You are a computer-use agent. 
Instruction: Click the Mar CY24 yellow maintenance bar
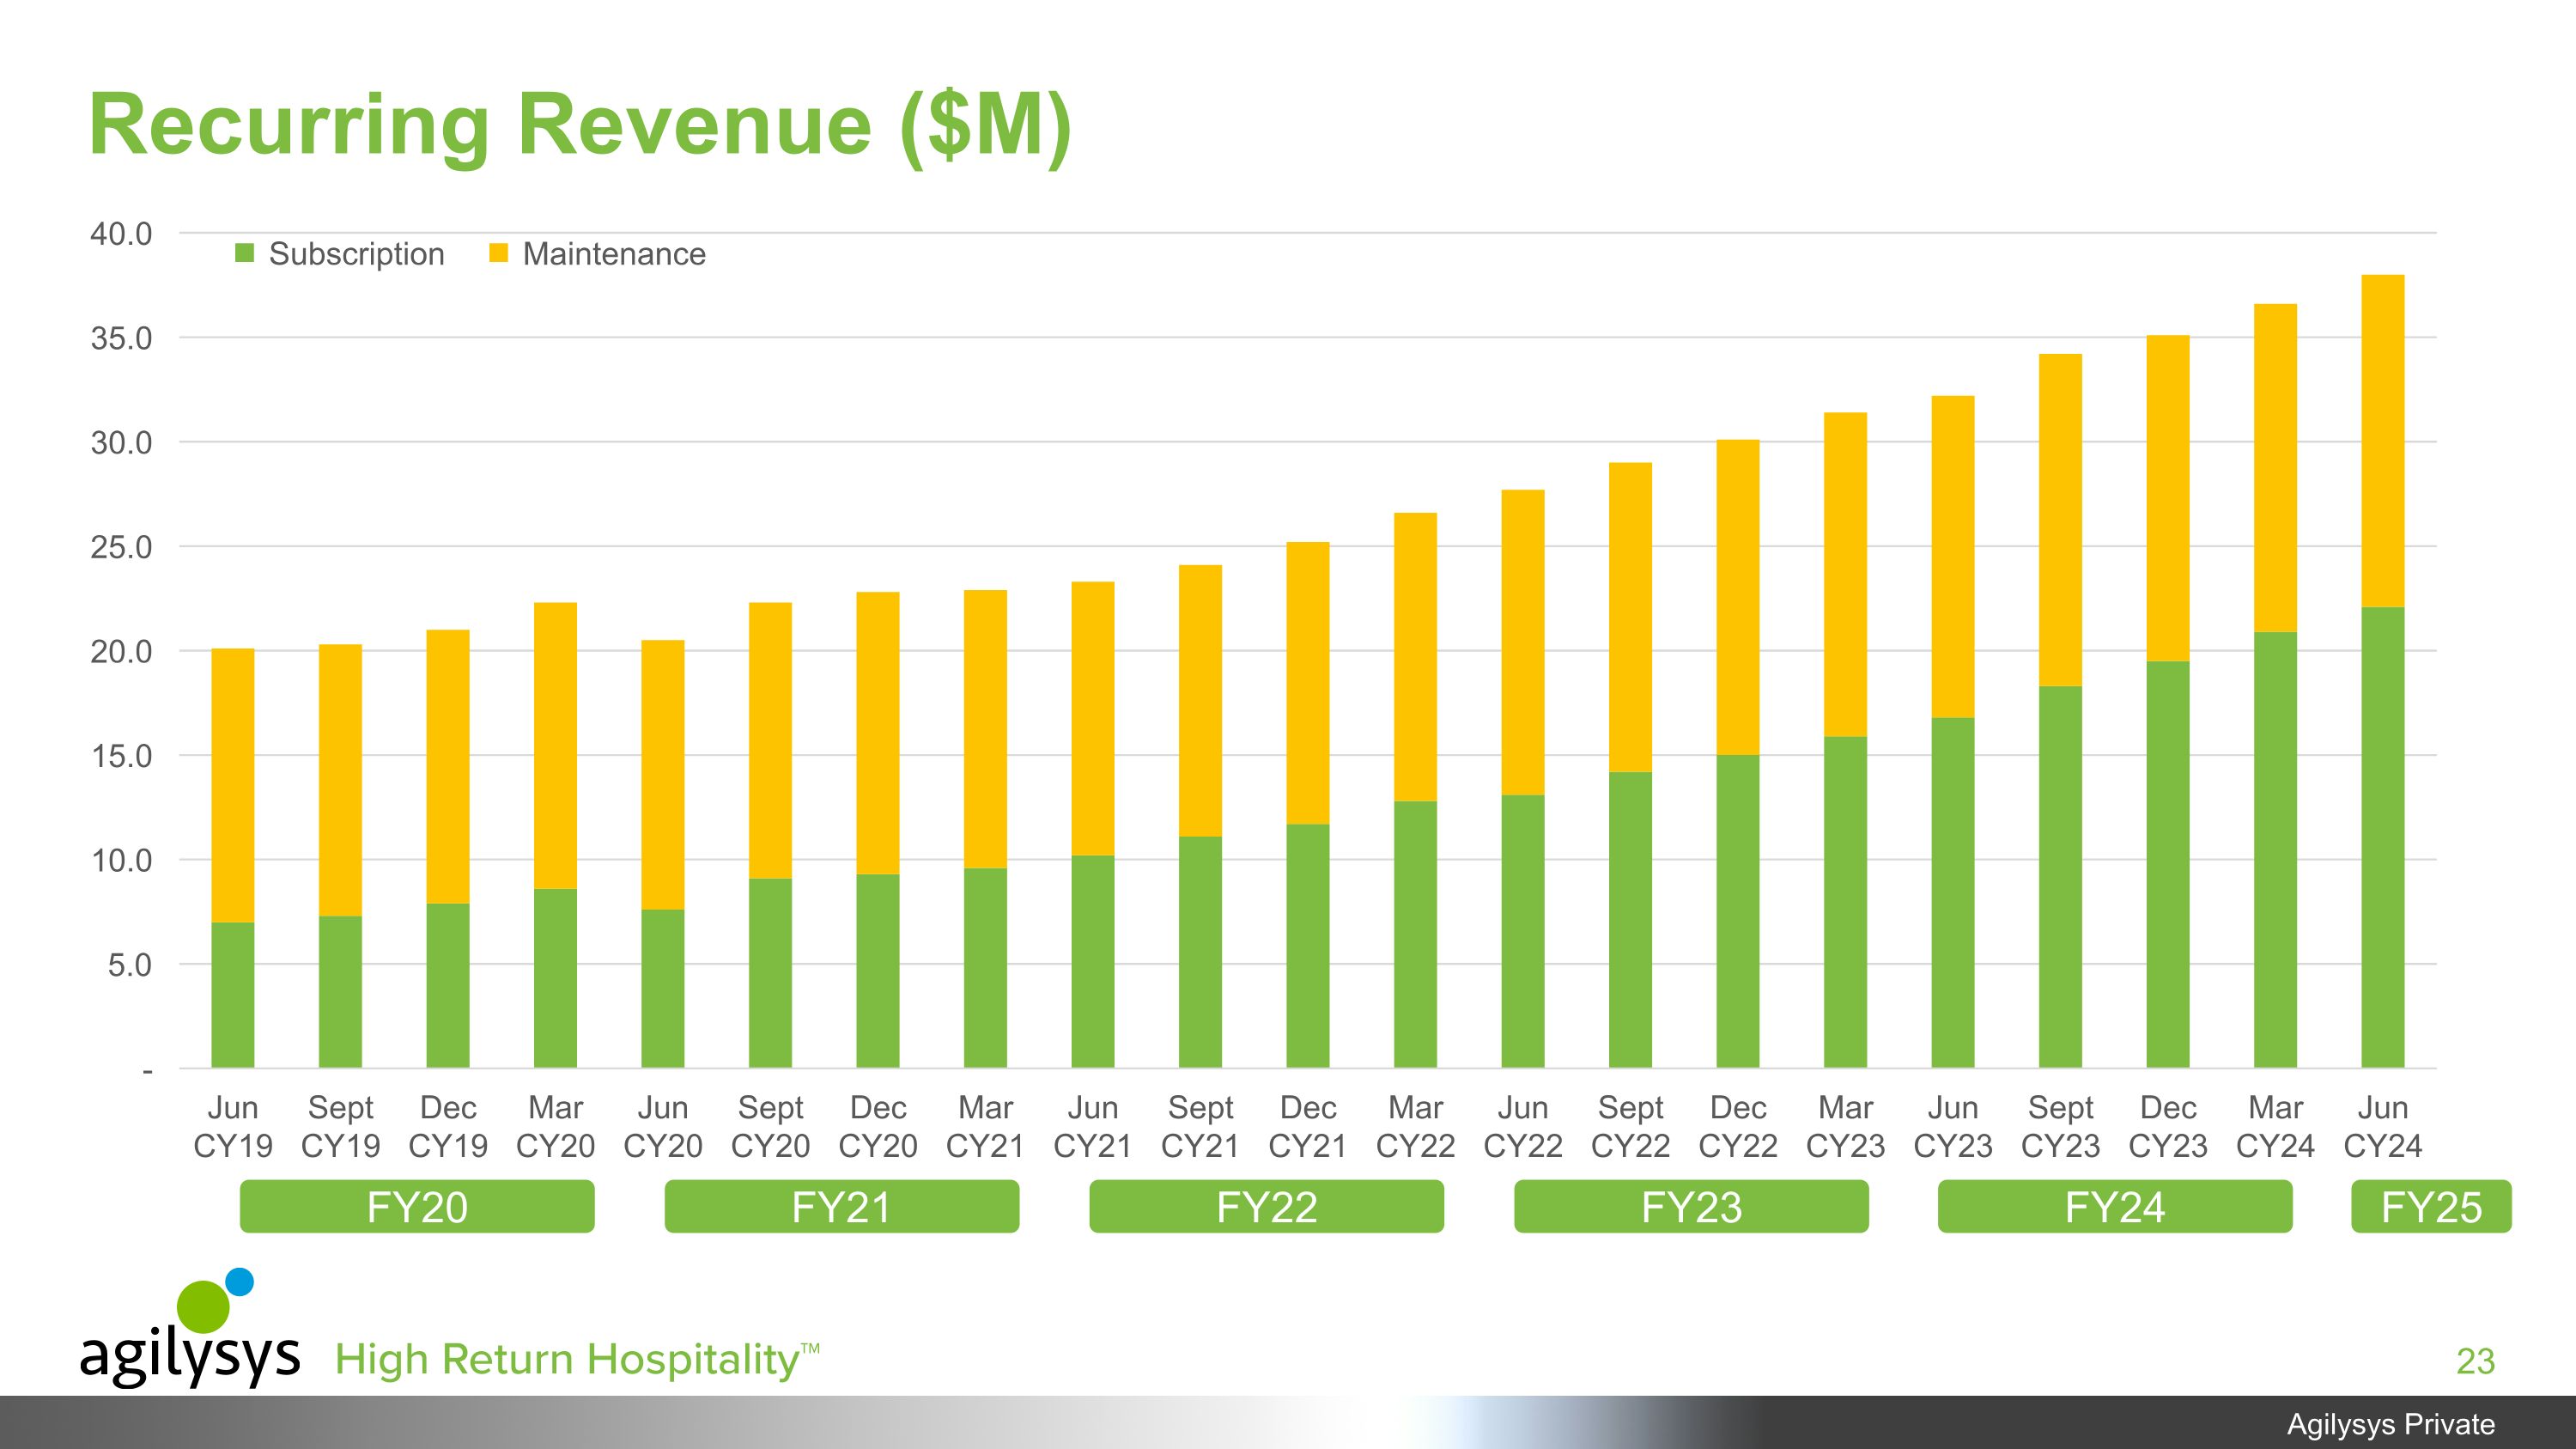point(2275,468)
